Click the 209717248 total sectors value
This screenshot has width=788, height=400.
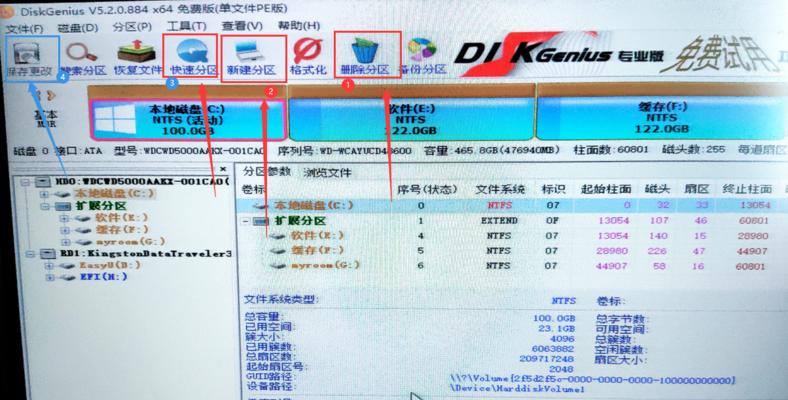click(545, 358)
